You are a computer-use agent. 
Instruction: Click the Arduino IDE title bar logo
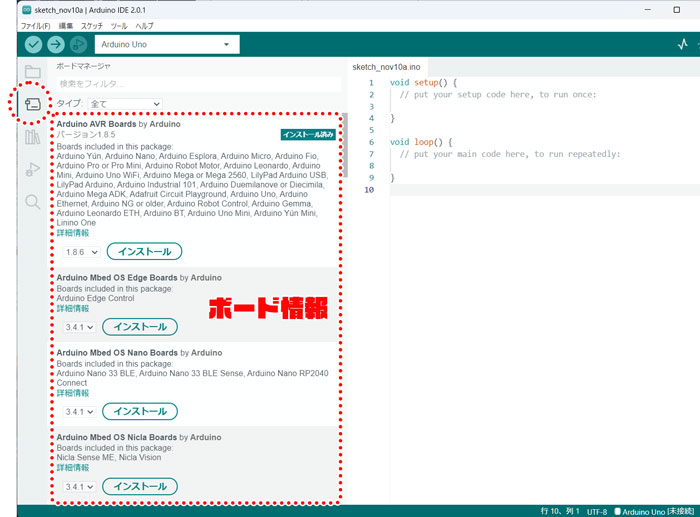point(26,10)
